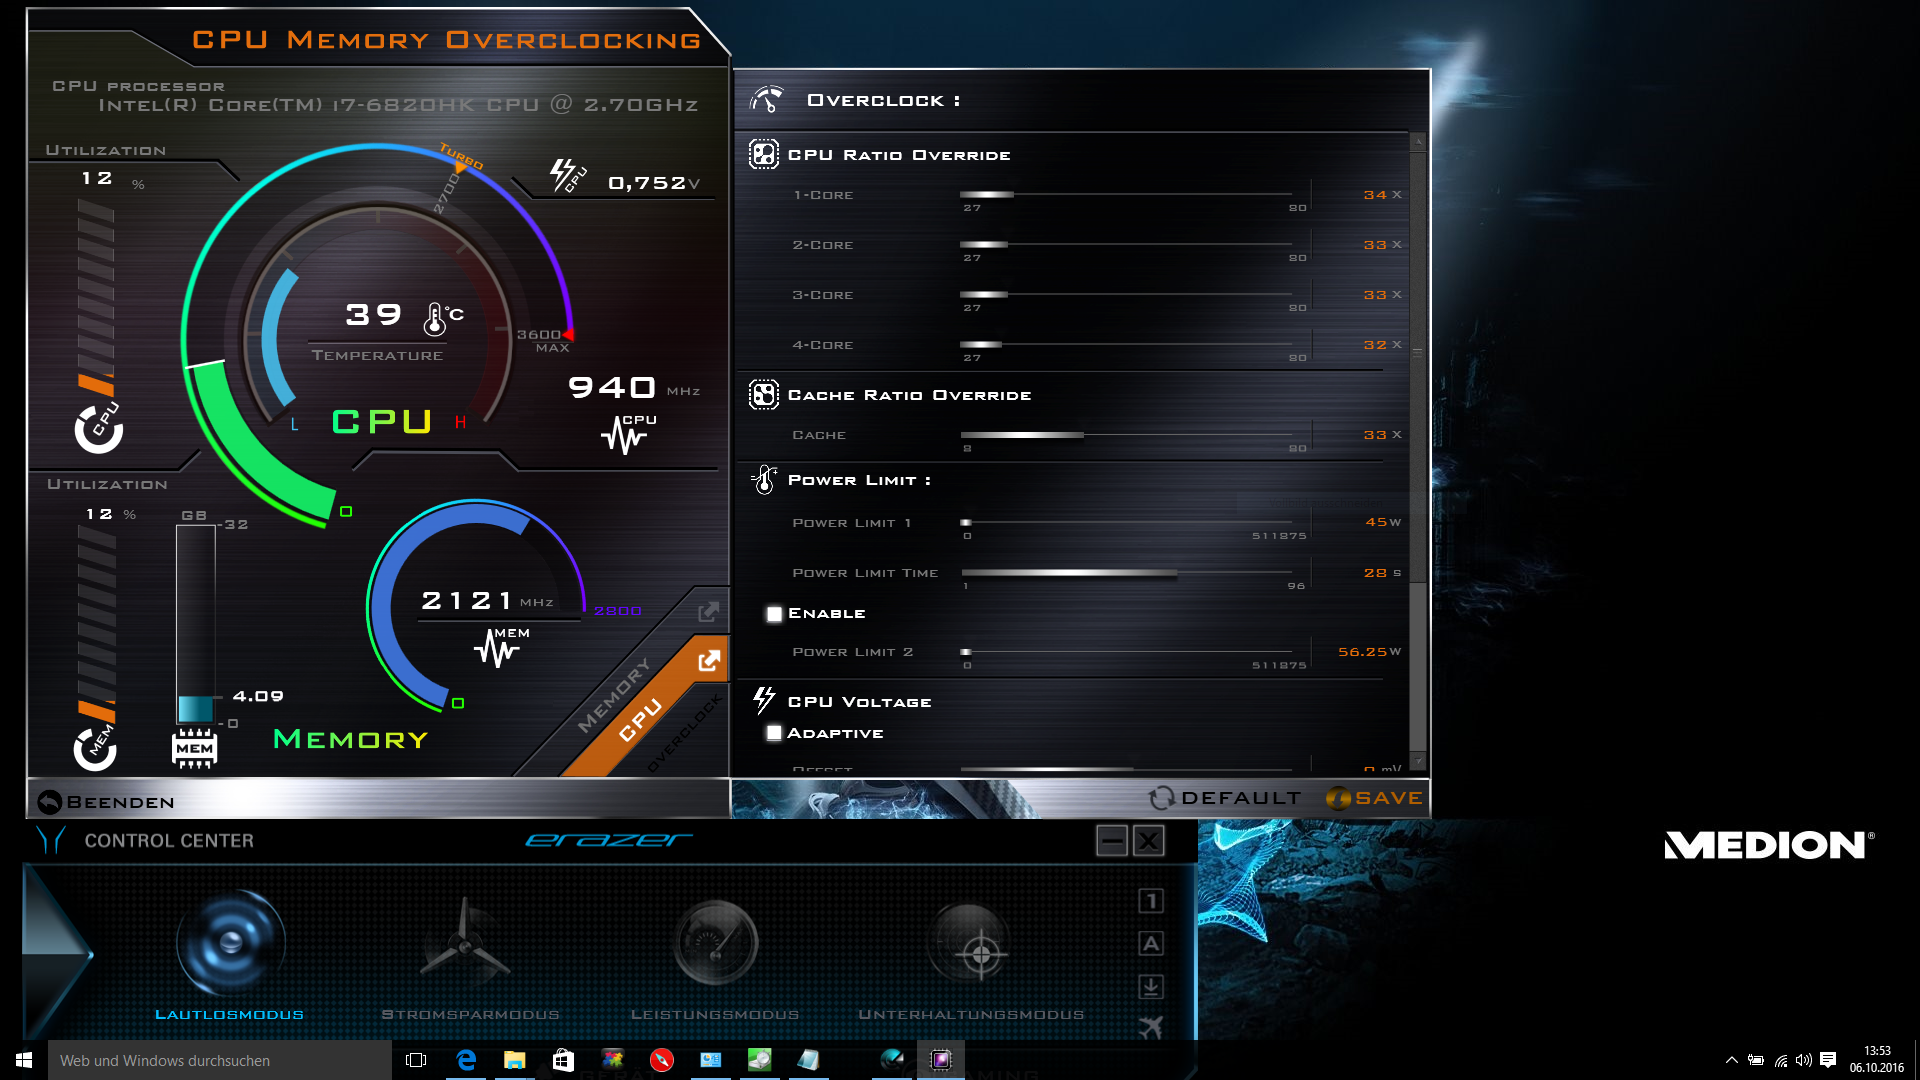Click Beenden to exit overclocking

point(106,802)
